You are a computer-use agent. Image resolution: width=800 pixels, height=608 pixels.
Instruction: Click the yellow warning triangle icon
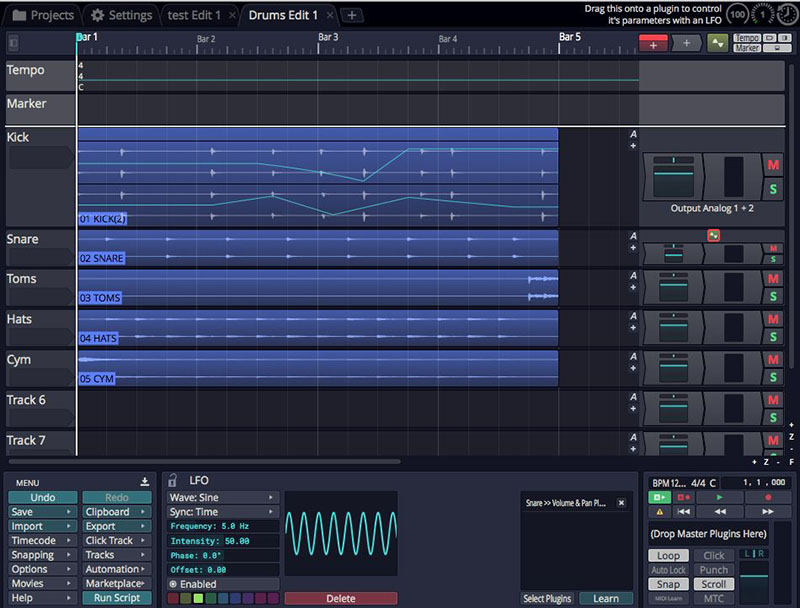tap(660, 511)
